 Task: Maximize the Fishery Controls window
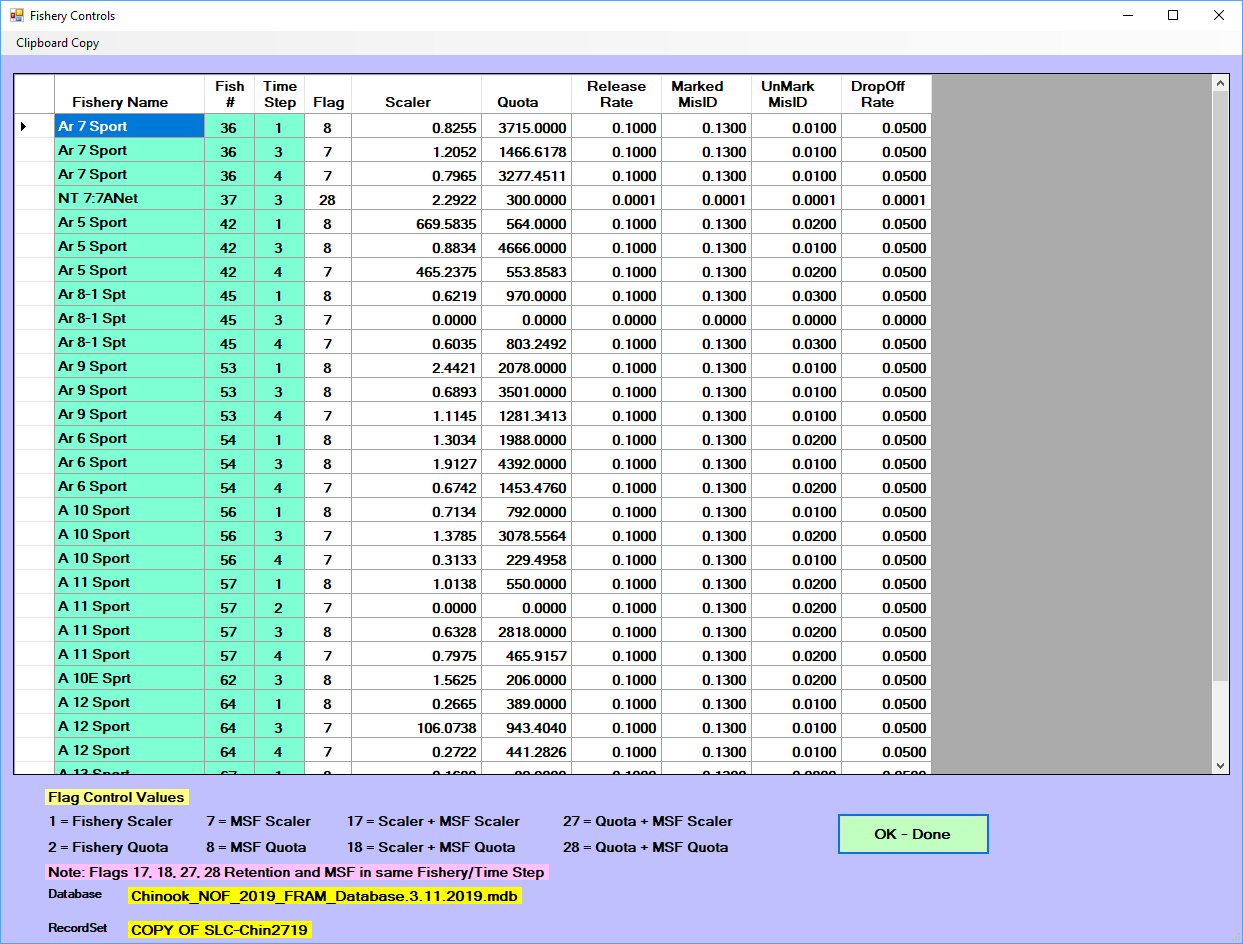pyautogui.click(x=1173, y=15)
